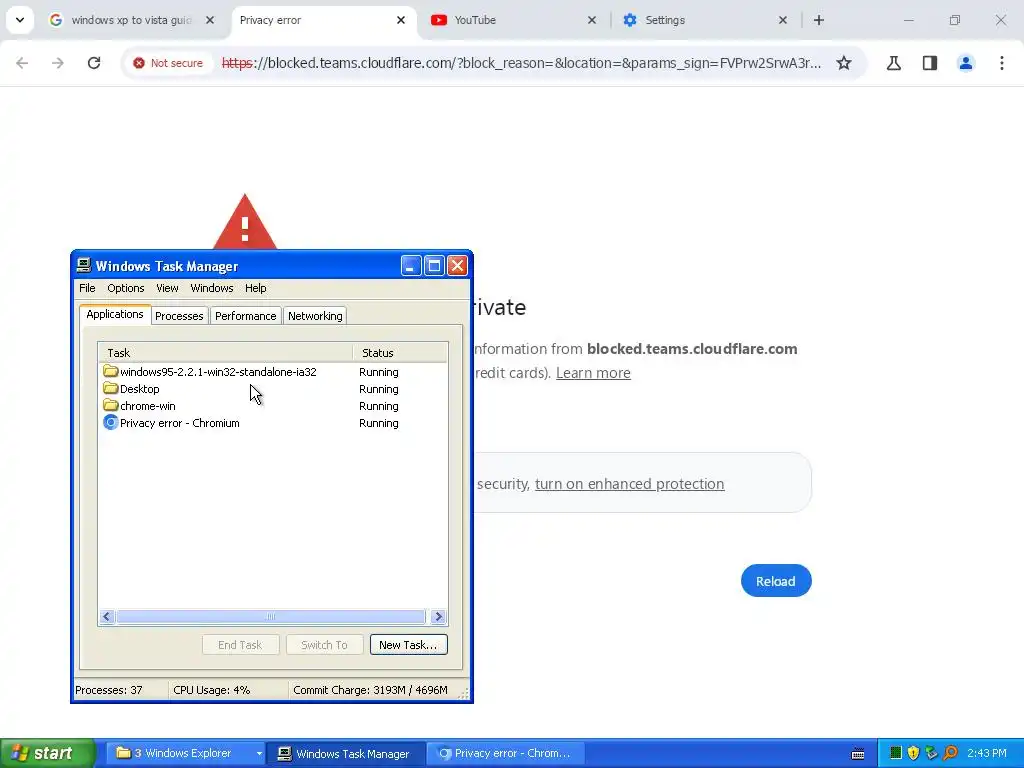Click the on-screen keyboard taskbar icon
This screenshot has width=1024, height=768.
click(x=858, y=754)
